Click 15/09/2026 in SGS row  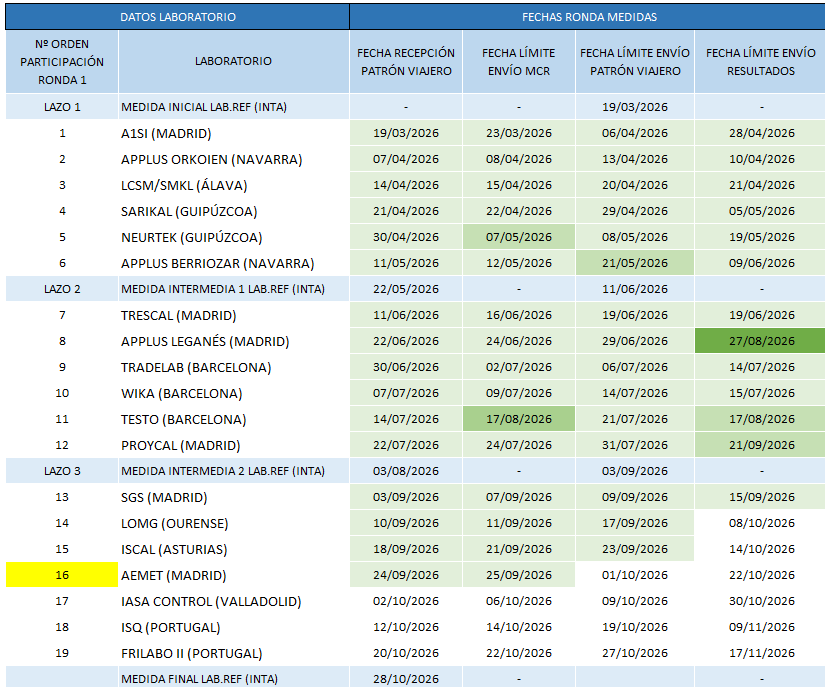pyautogui.click(x=760, y=497)
